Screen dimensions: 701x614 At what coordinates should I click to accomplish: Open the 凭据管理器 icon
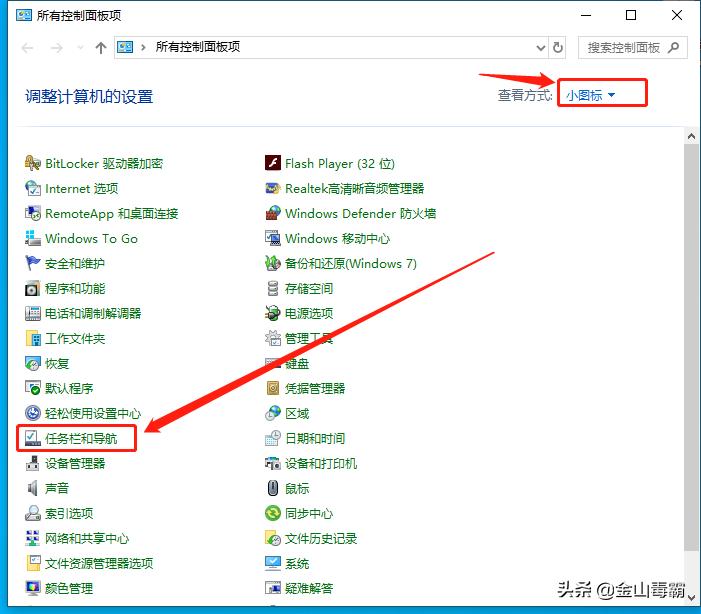tap(273, 389)
